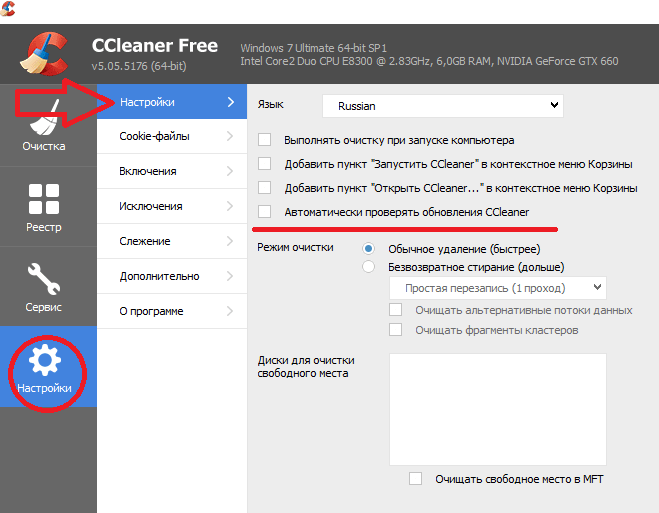Click the small CCleaner title bar icon

pyautogui.click(x=7, y=8)
